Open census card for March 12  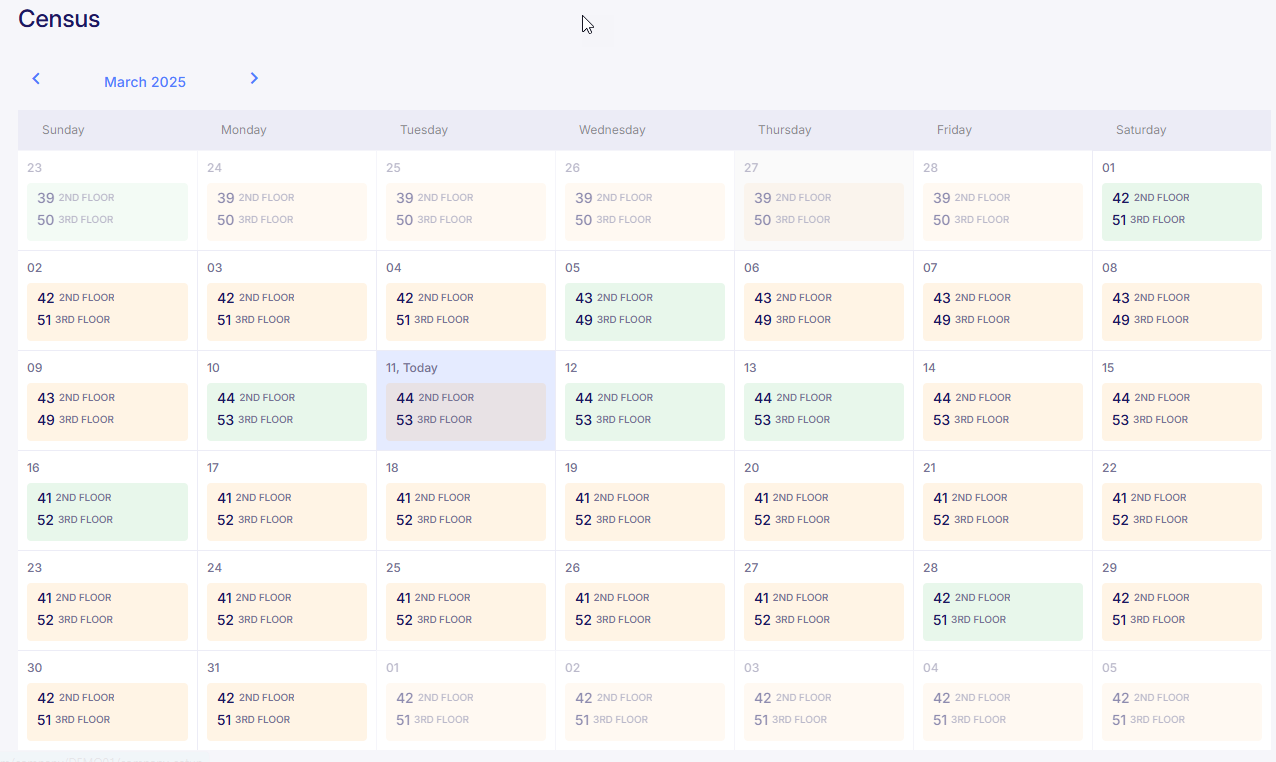pyautogui.click(x=645, y=412)
